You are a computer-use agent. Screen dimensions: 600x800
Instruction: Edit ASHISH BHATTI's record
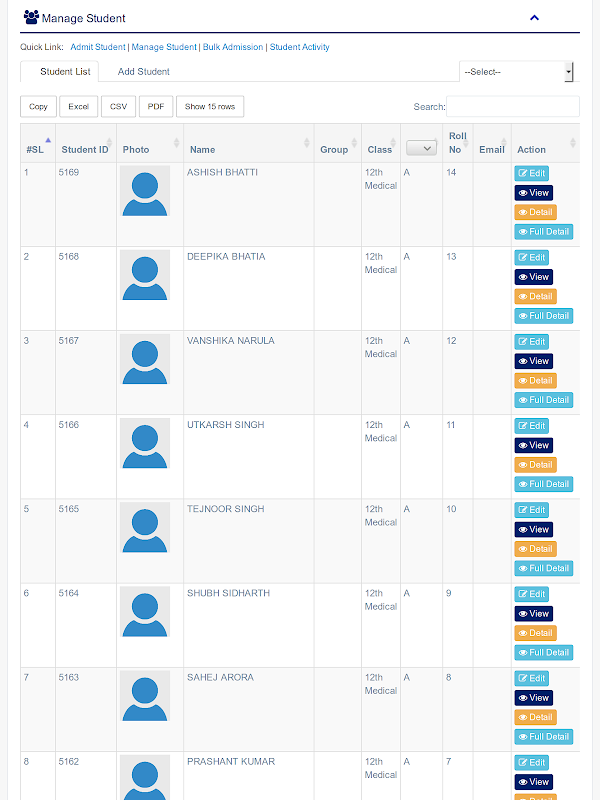[531, 173]
